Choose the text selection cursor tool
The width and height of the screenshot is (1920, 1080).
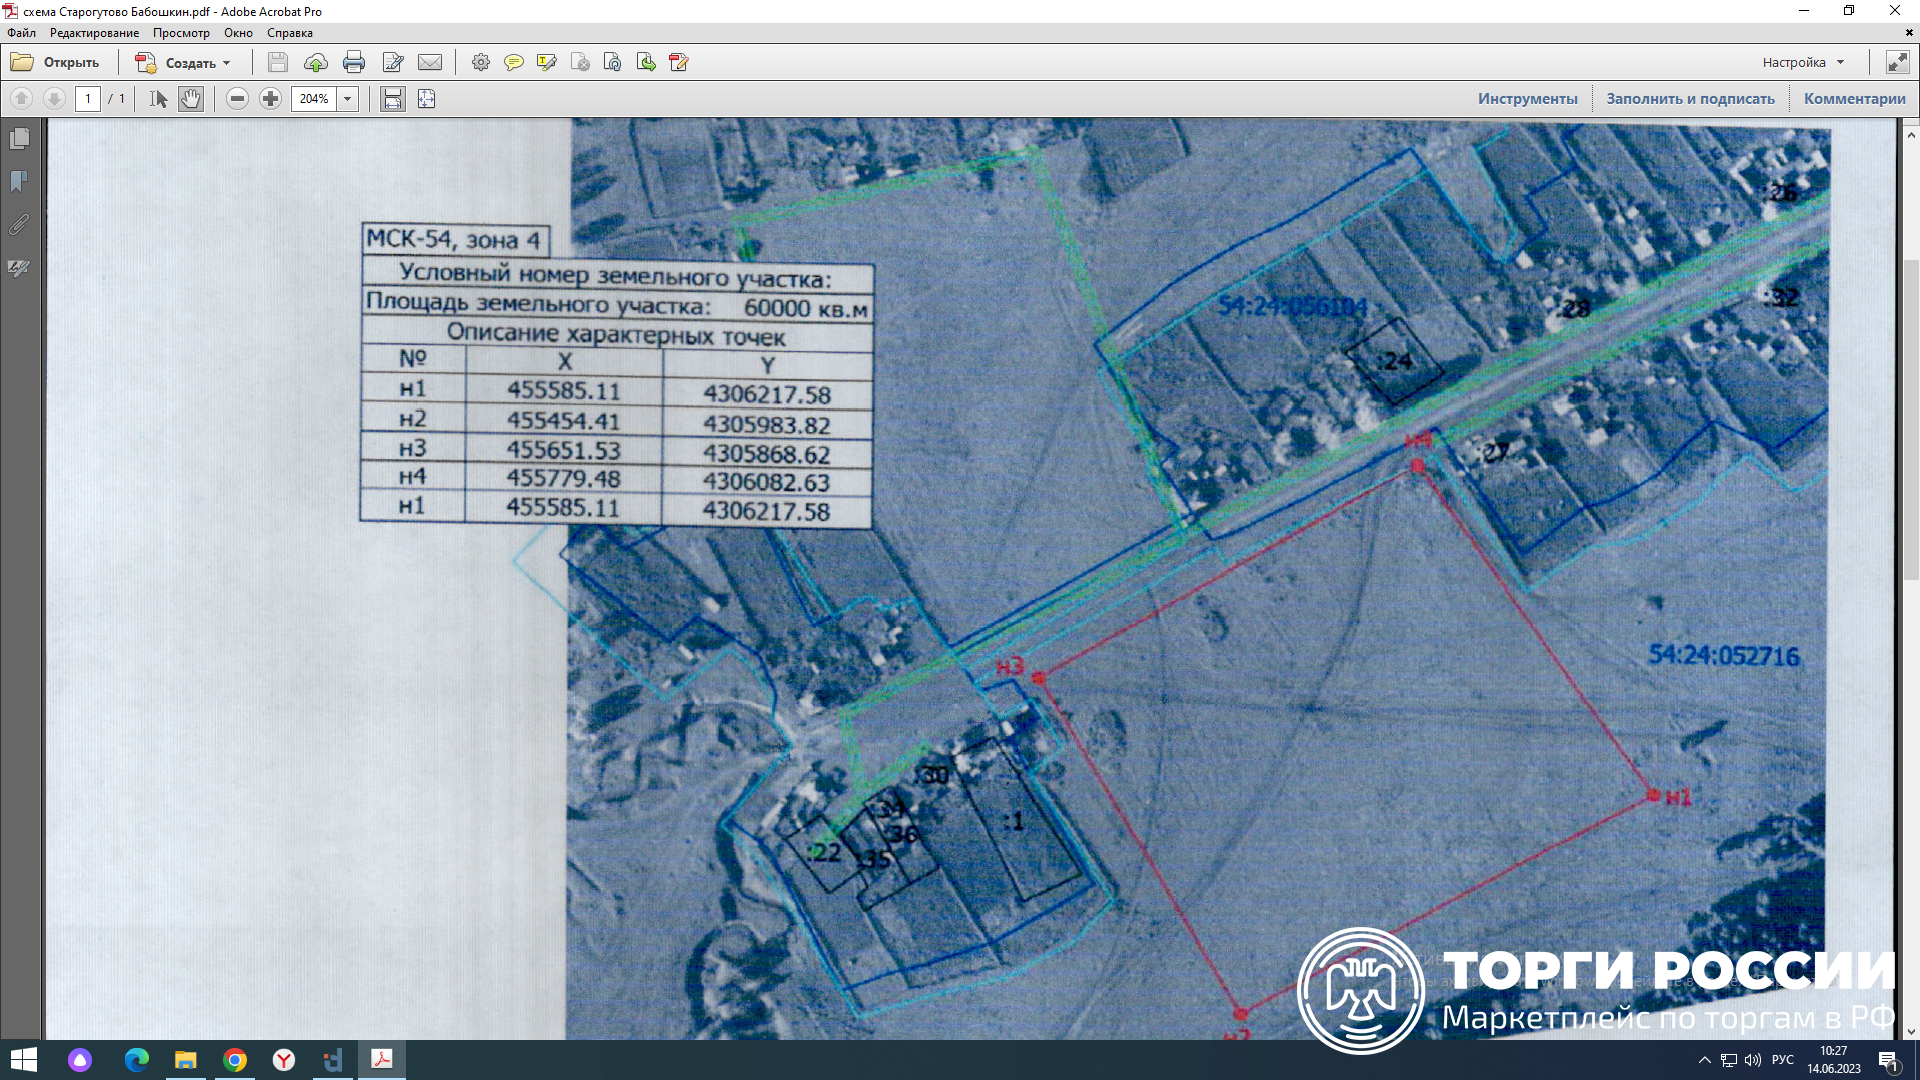click(x=158, y=98)
